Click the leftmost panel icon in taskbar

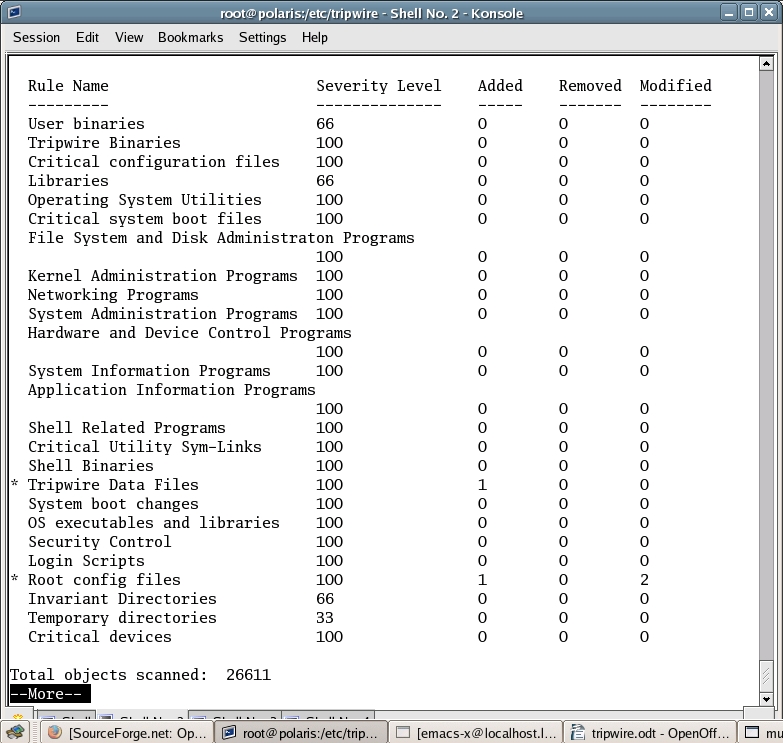(16, 733)
